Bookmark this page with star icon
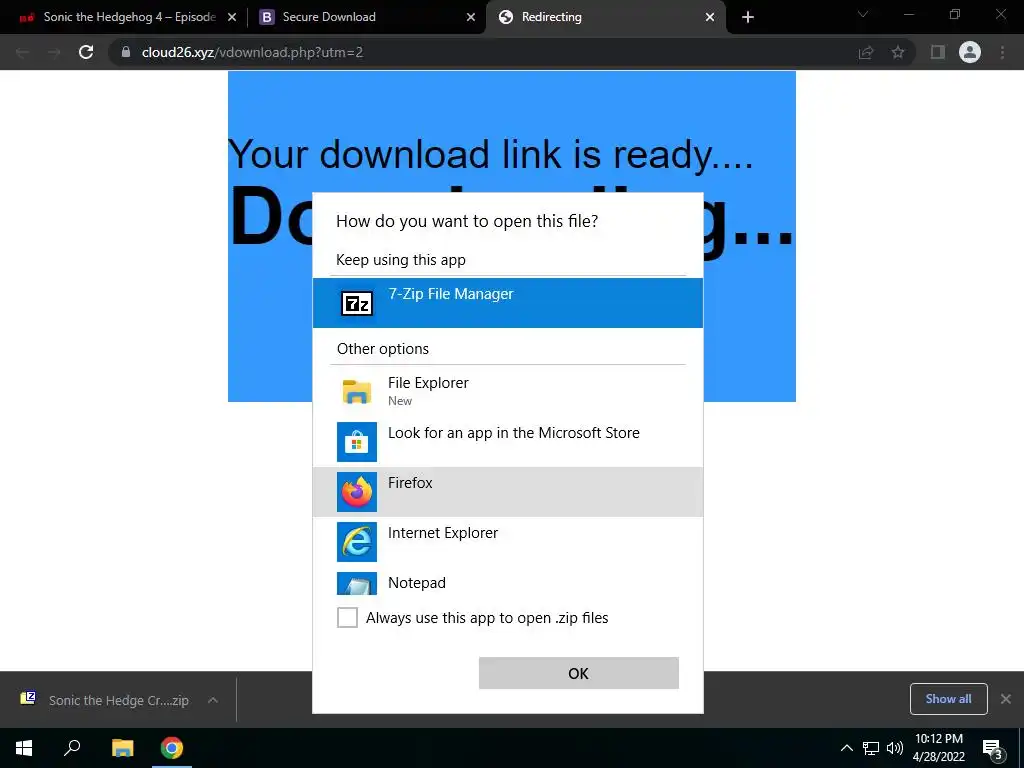This screenshot has width=1024, height=768. click(898, 52)
